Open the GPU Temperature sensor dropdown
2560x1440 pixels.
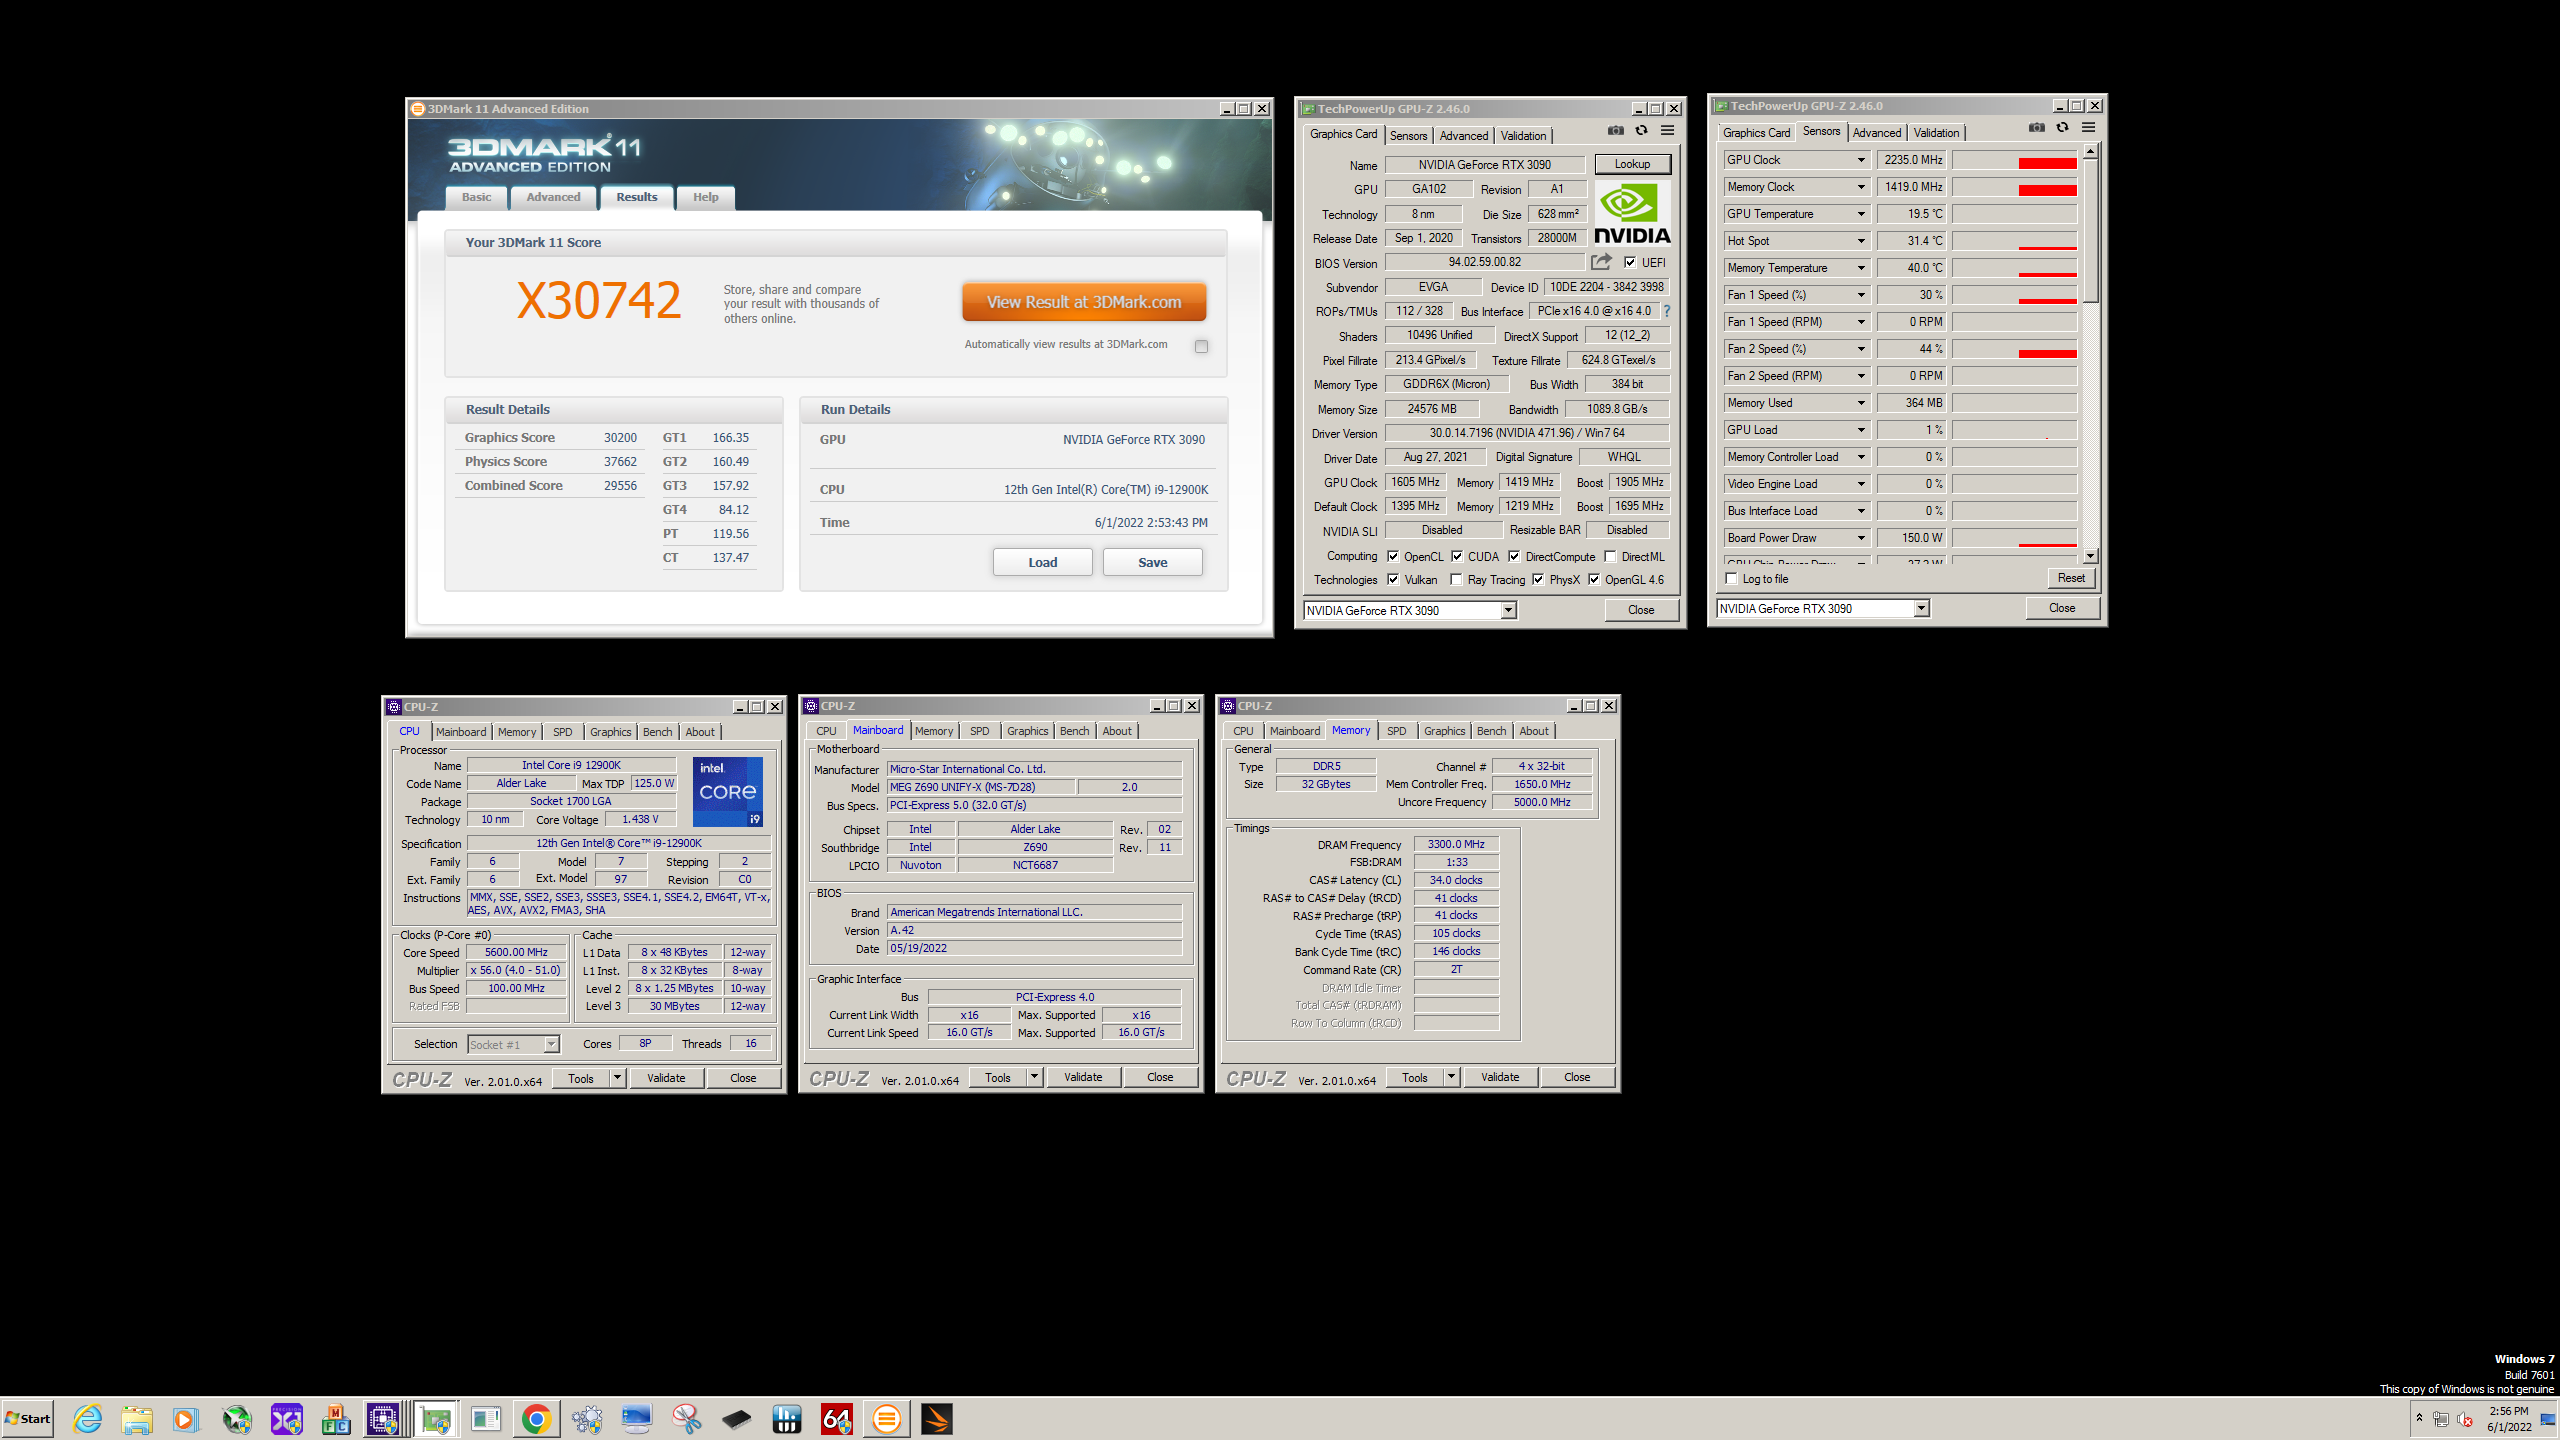tap(1861, 214)
